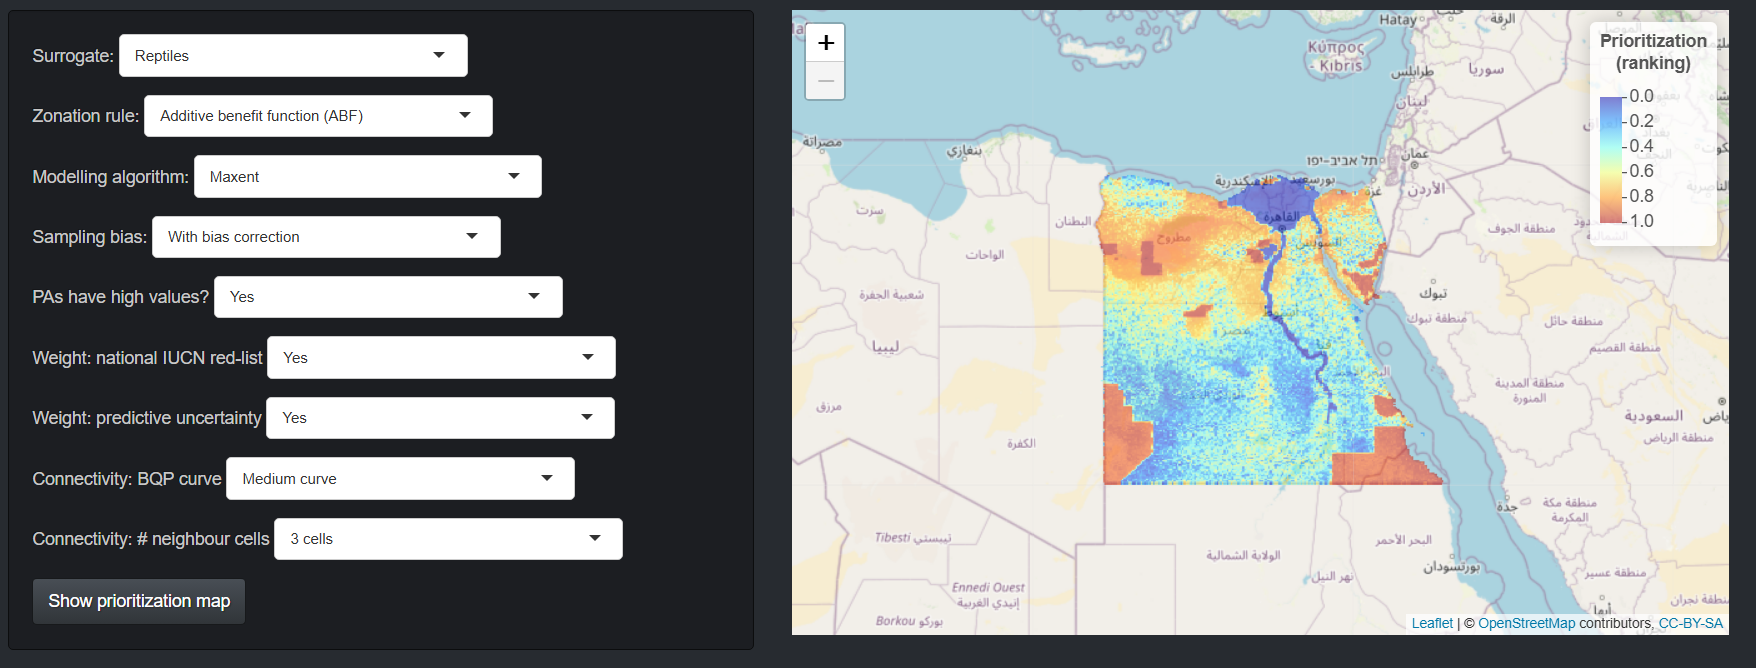Expand the BQP curve dropdown
This screenshot has width=1756, height=668.
click(x=400, y=479)
